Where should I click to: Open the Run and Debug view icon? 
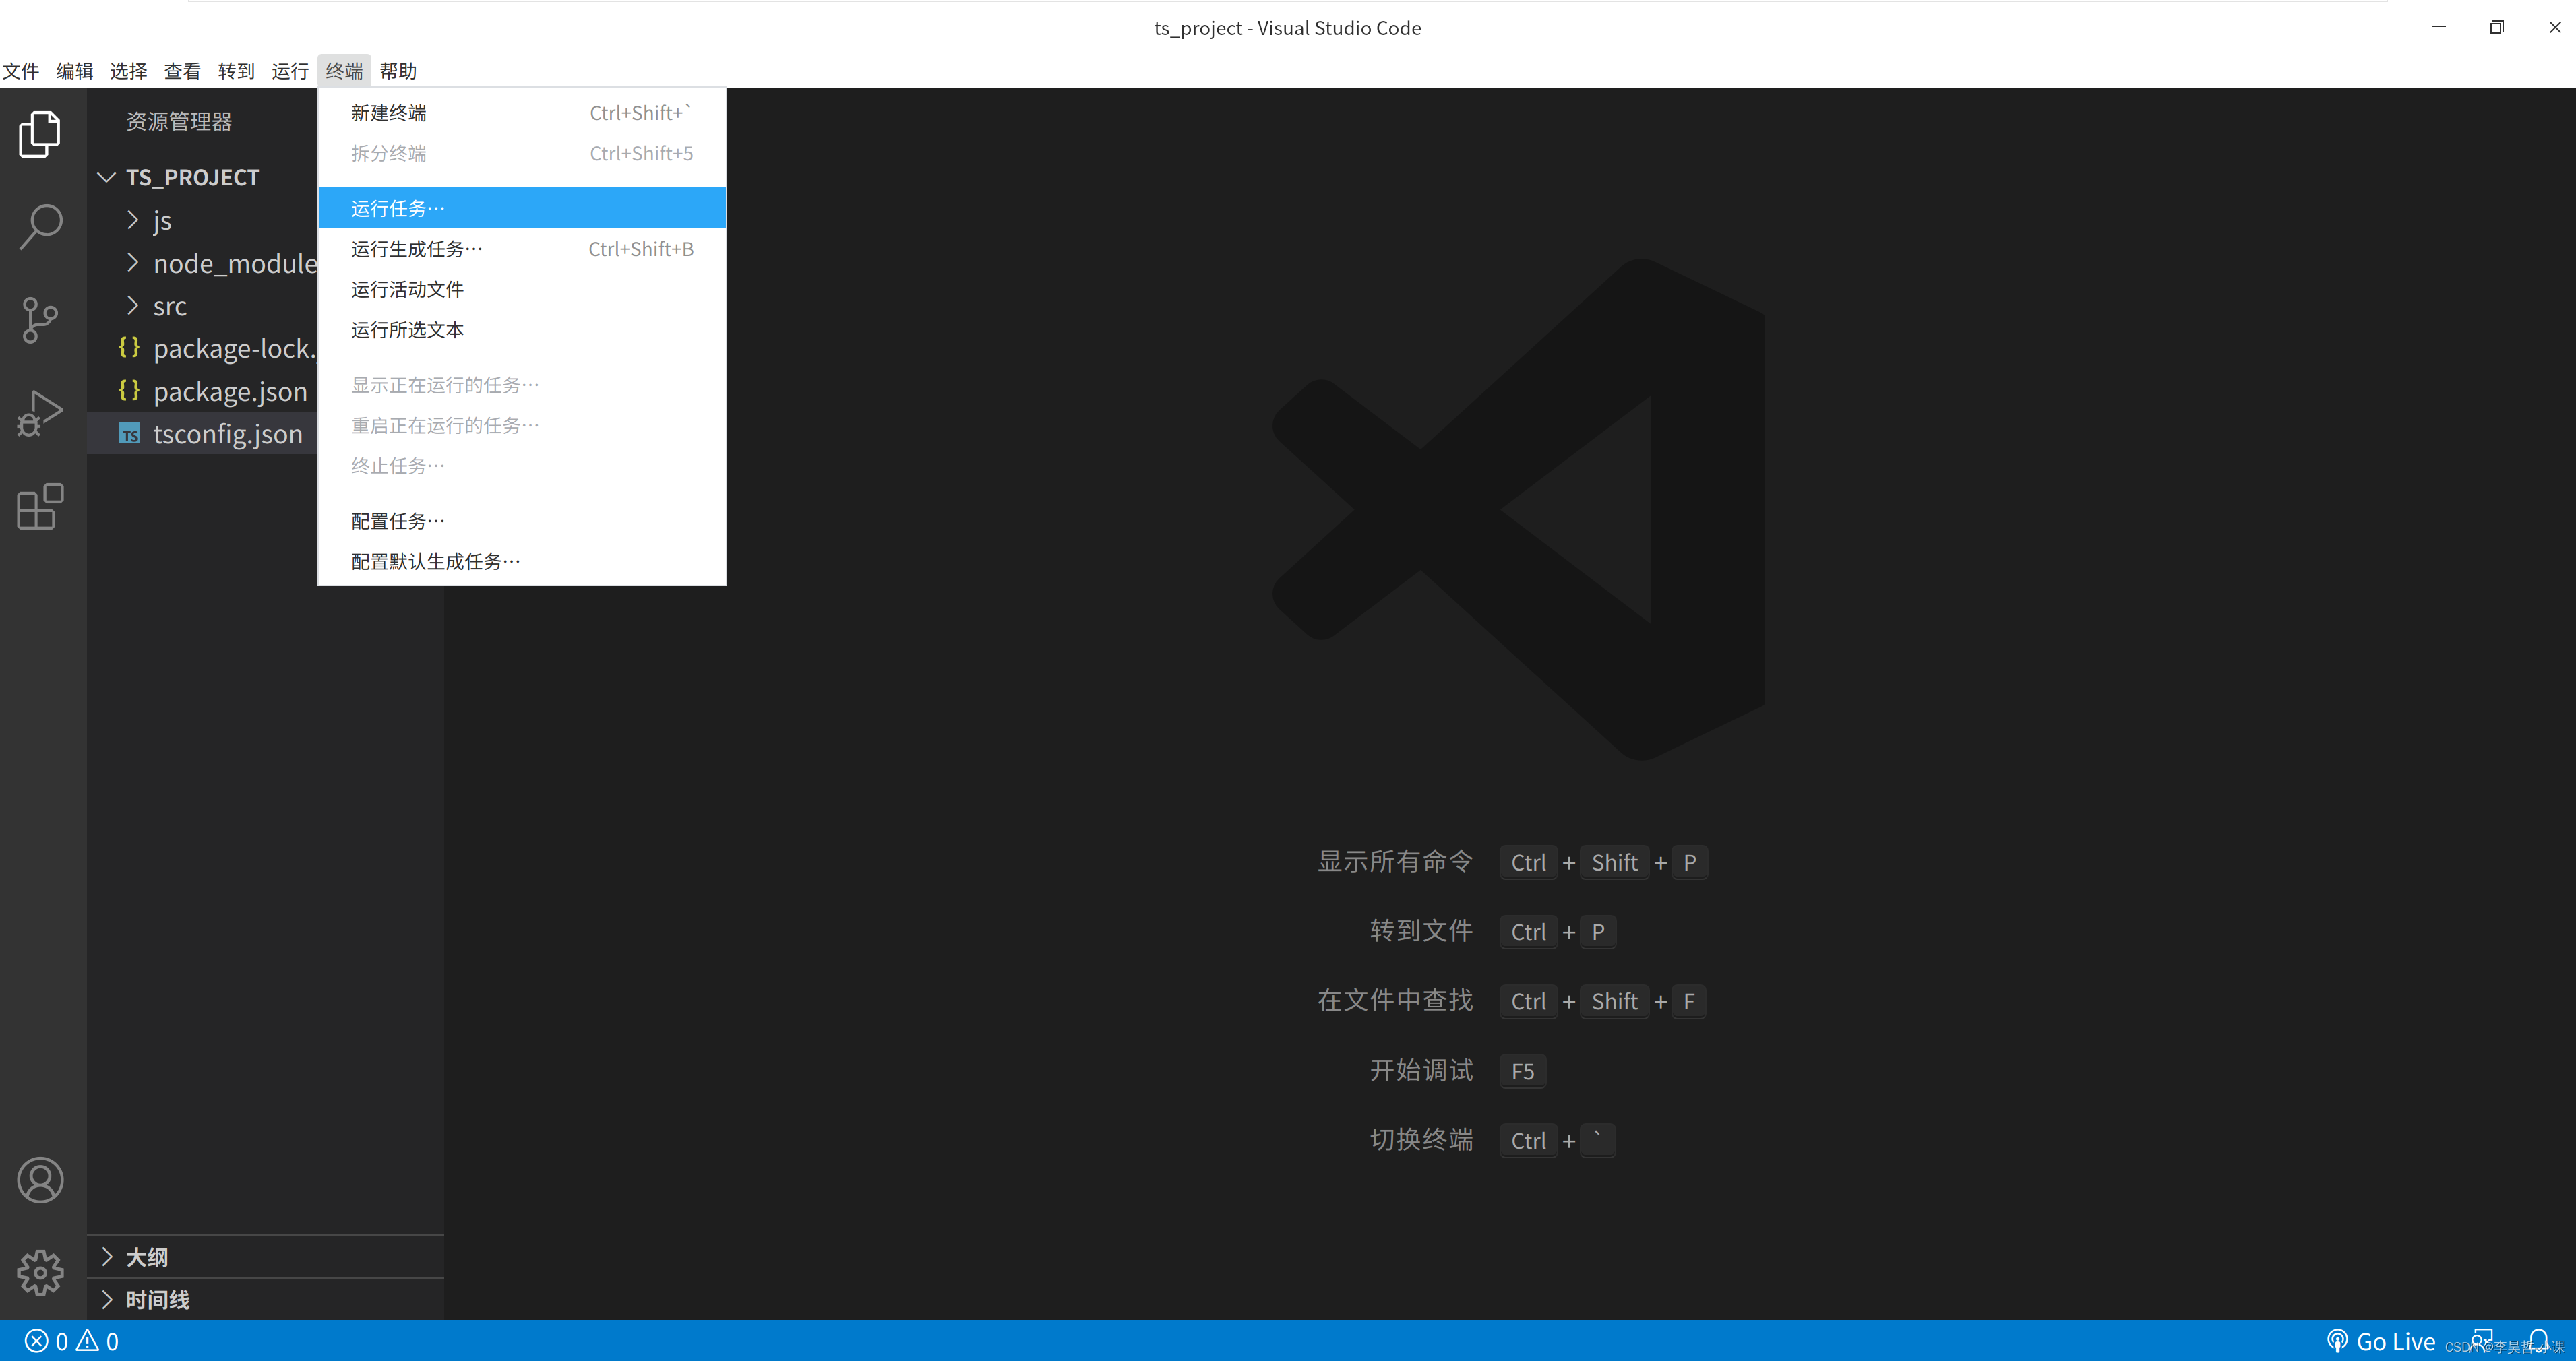(x=40, y=413)
